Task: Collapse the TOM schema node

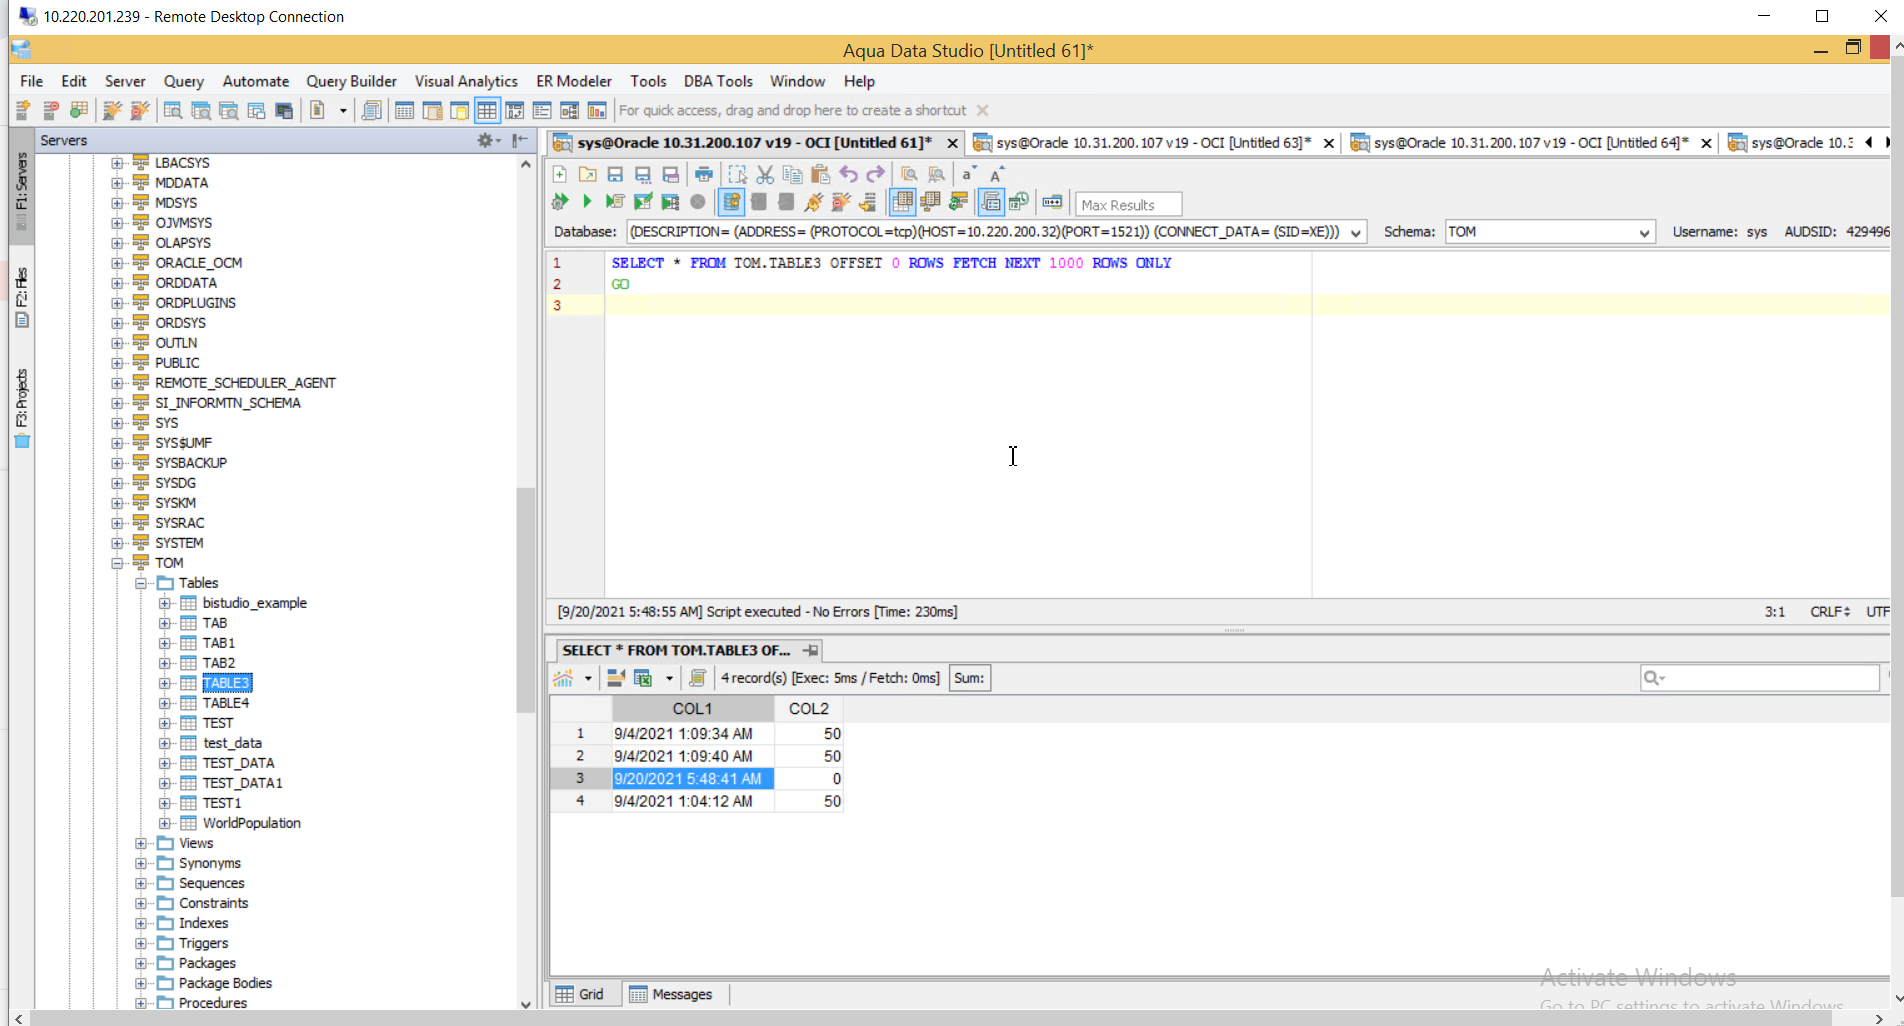Action: point(117,563)
